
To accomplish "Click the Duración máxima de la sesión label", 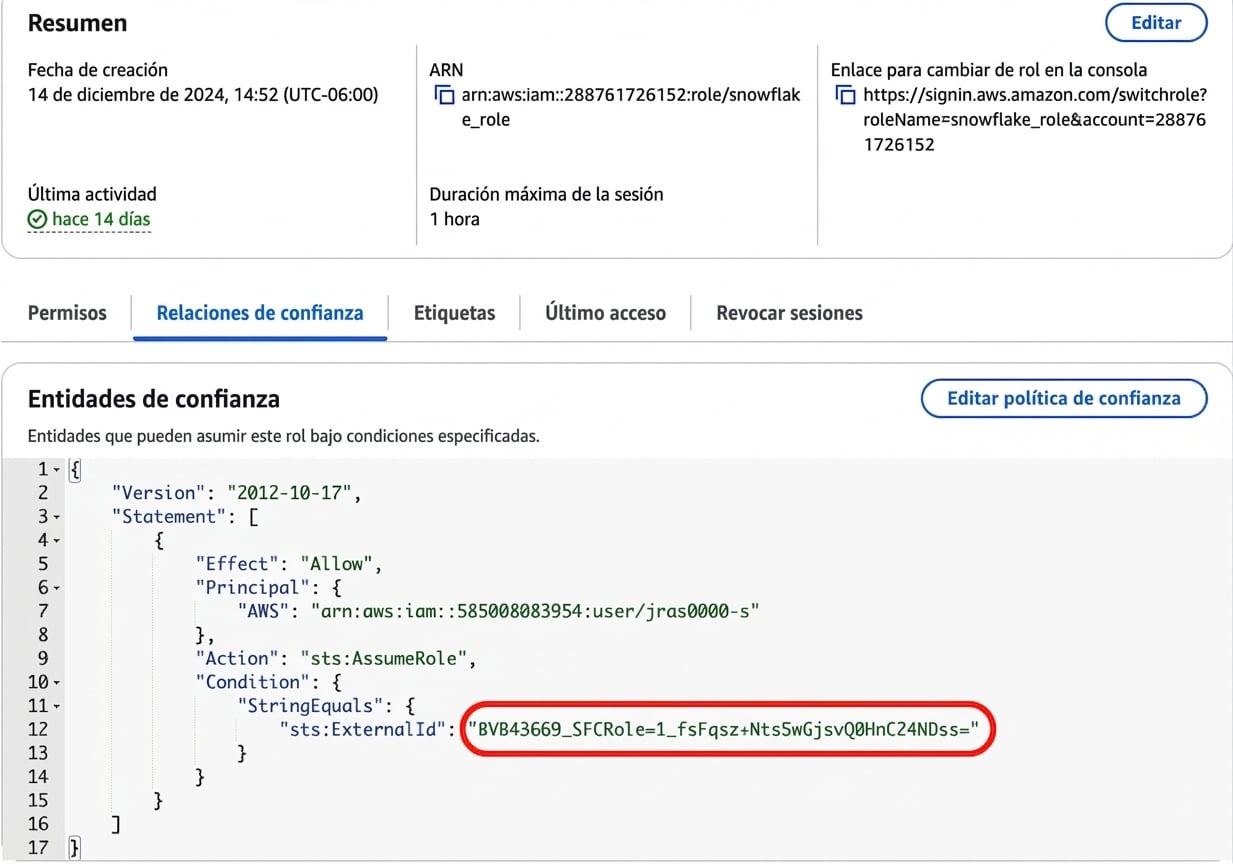I will coord(546,194).
